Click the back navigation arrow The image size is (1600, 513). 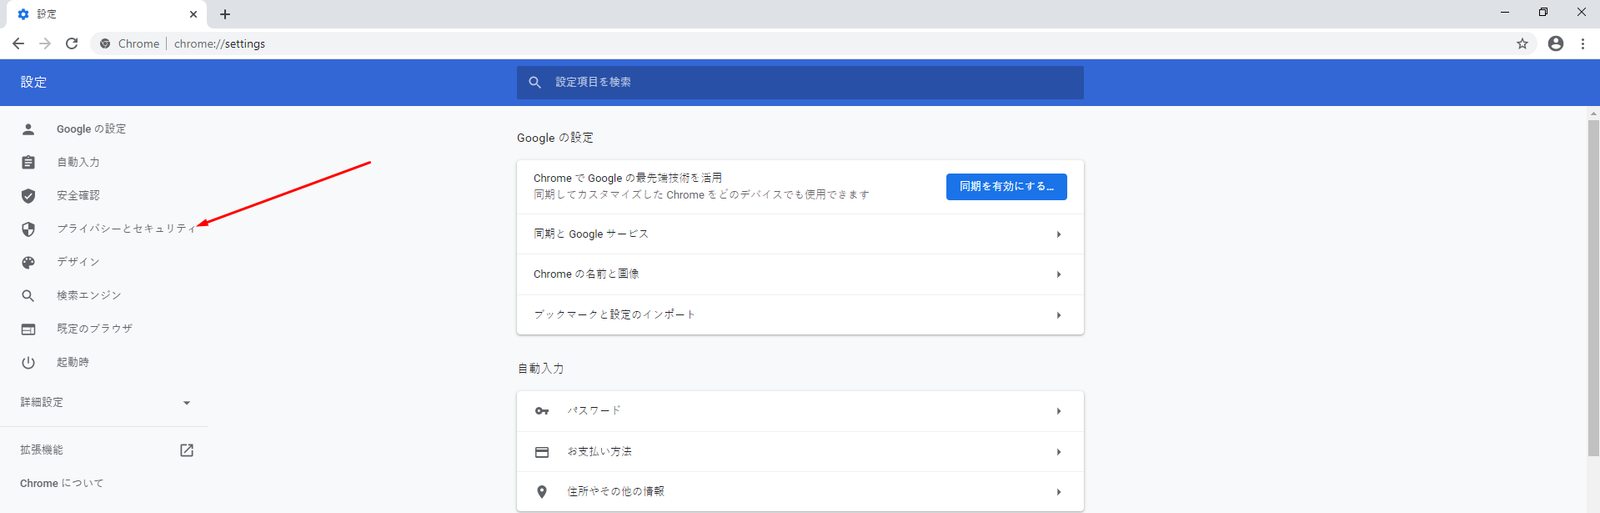click(18, 44)
